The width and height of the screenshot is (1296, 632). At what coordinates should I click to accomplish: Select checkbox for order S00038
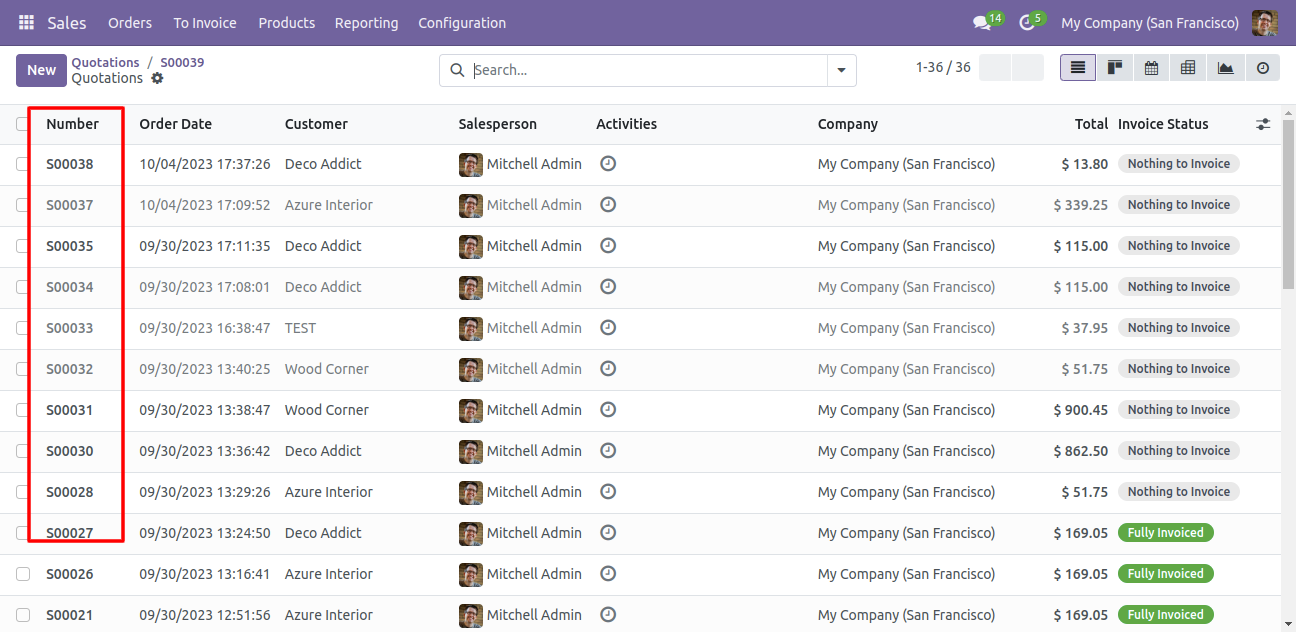pos(23,164)
